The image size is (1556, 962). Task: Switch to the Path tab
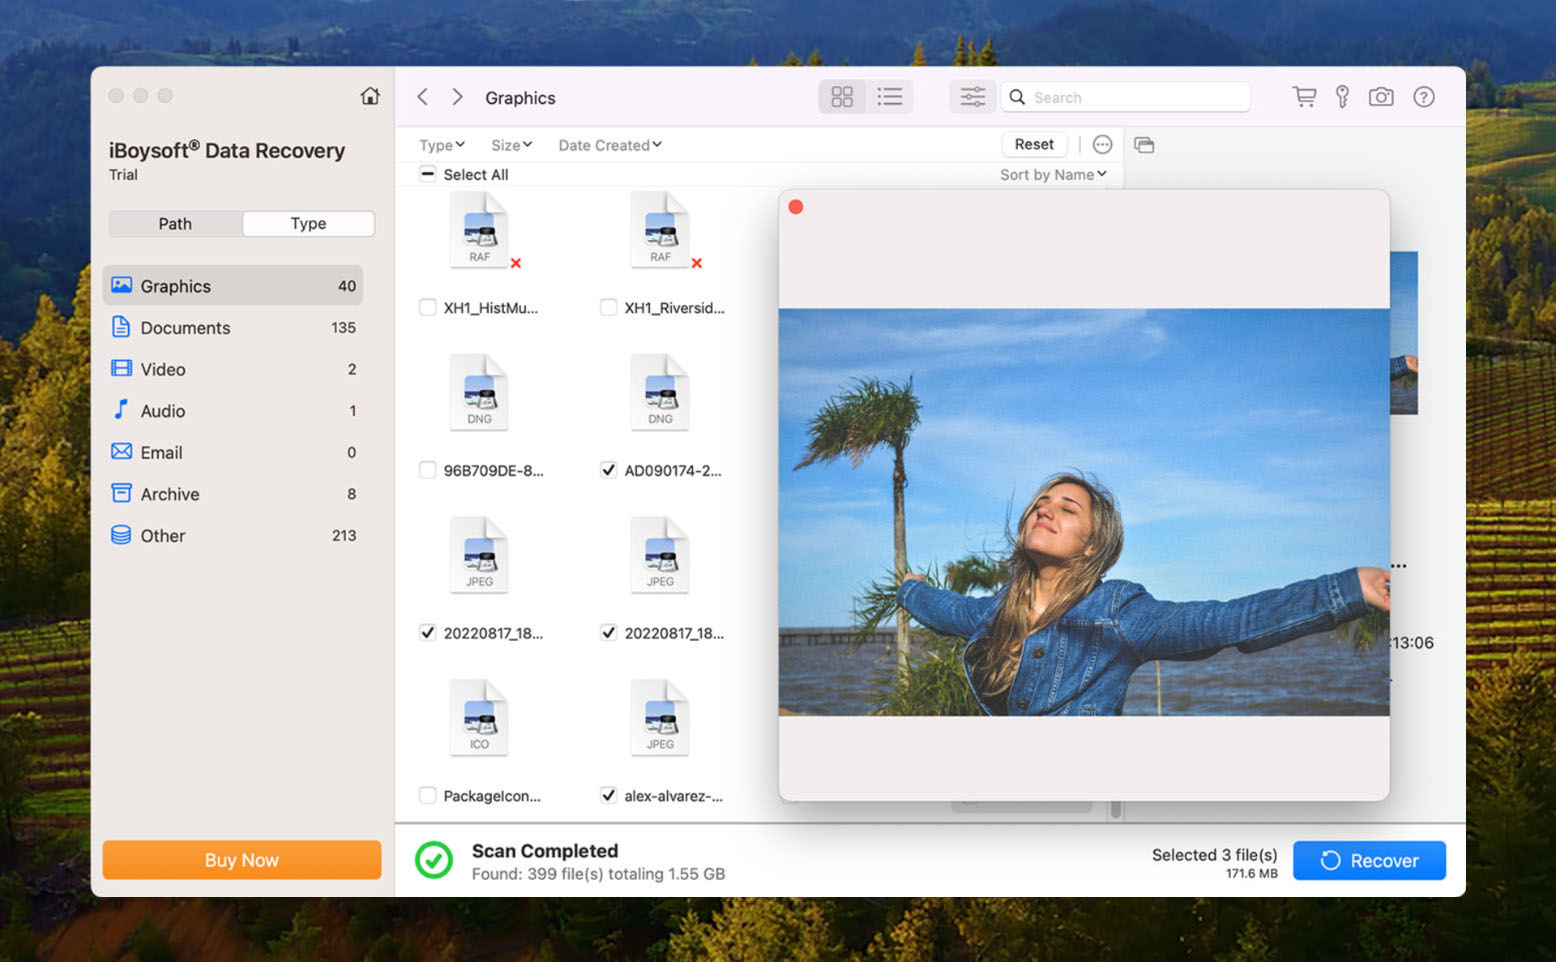click(x=175, y=223)
